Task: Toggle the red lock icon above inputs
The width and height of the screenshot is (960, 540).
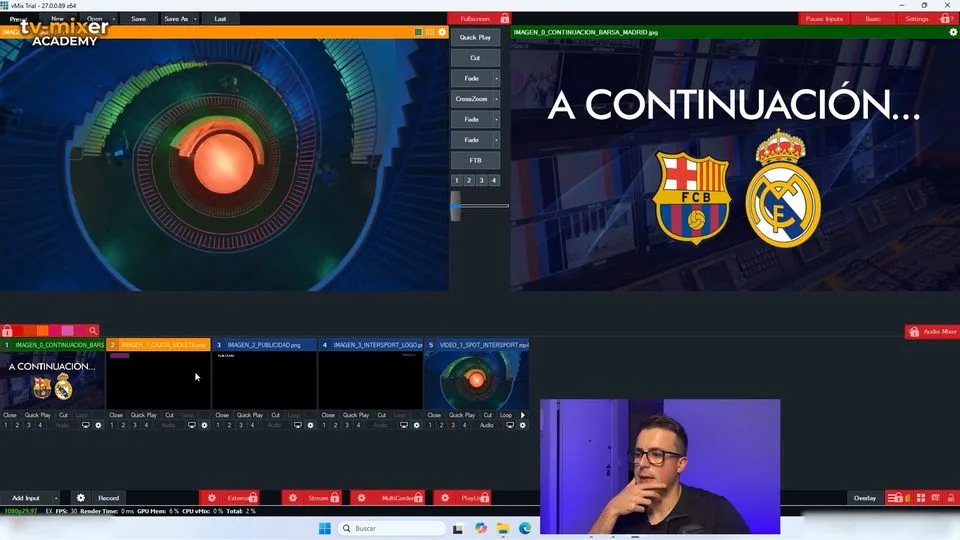Action: [x=7, y=331]
